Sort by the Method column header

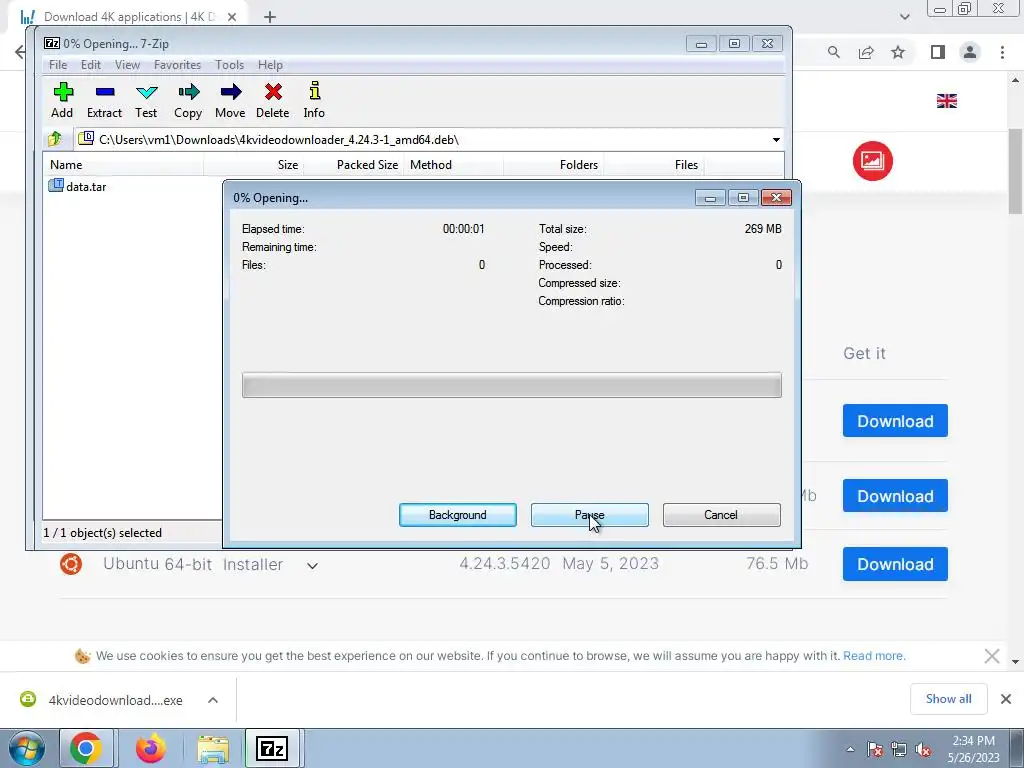[x=453, y=165]
